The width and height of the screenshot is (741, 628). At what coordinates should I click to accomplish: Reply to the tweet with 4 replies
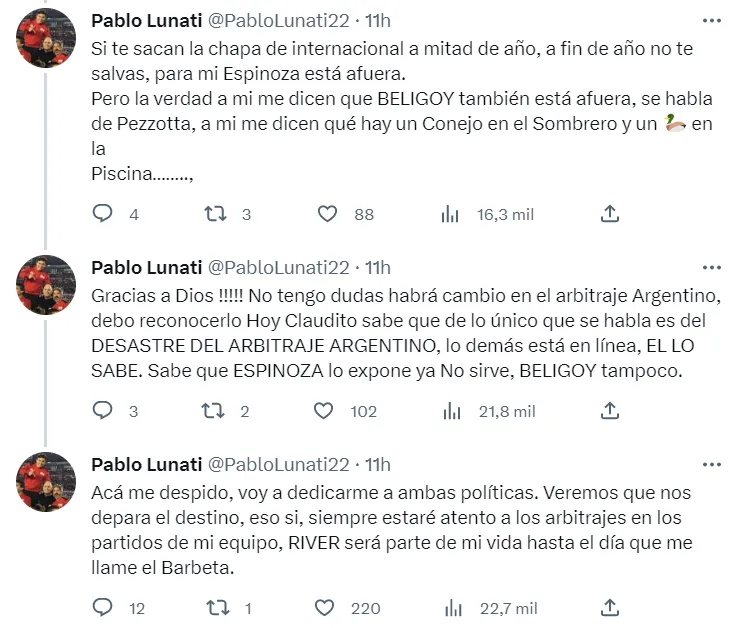tap(102, 213)
